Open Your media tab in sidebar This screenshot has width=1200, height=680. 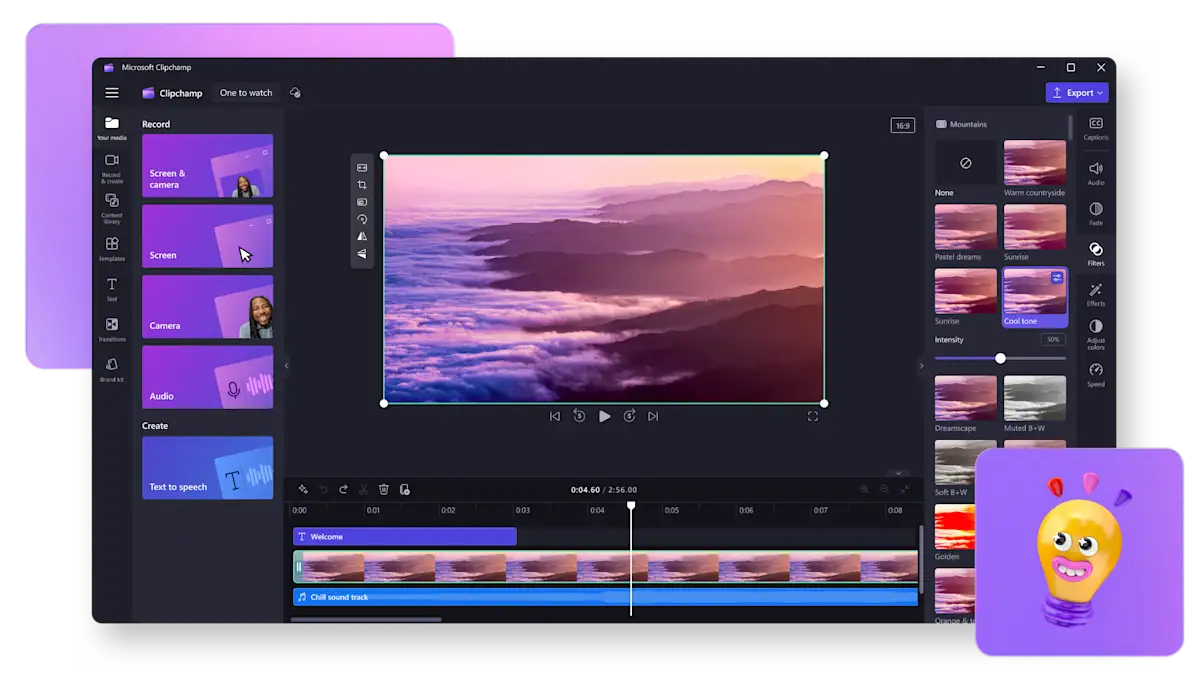point(112,129)
